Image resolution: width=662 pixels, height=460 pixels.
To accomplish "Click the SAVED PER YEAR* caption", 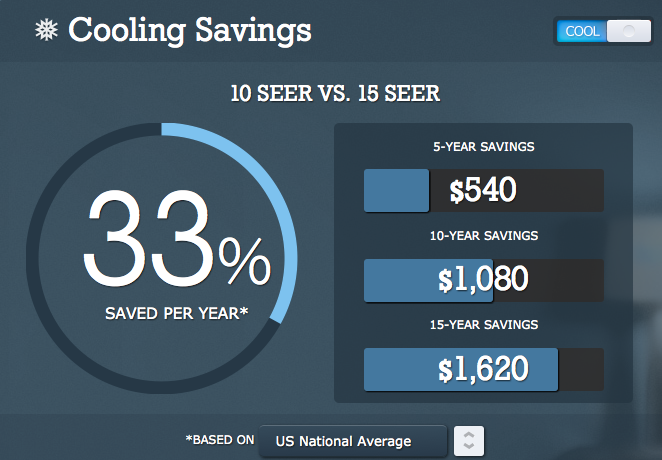I will [x=176, y=314].
